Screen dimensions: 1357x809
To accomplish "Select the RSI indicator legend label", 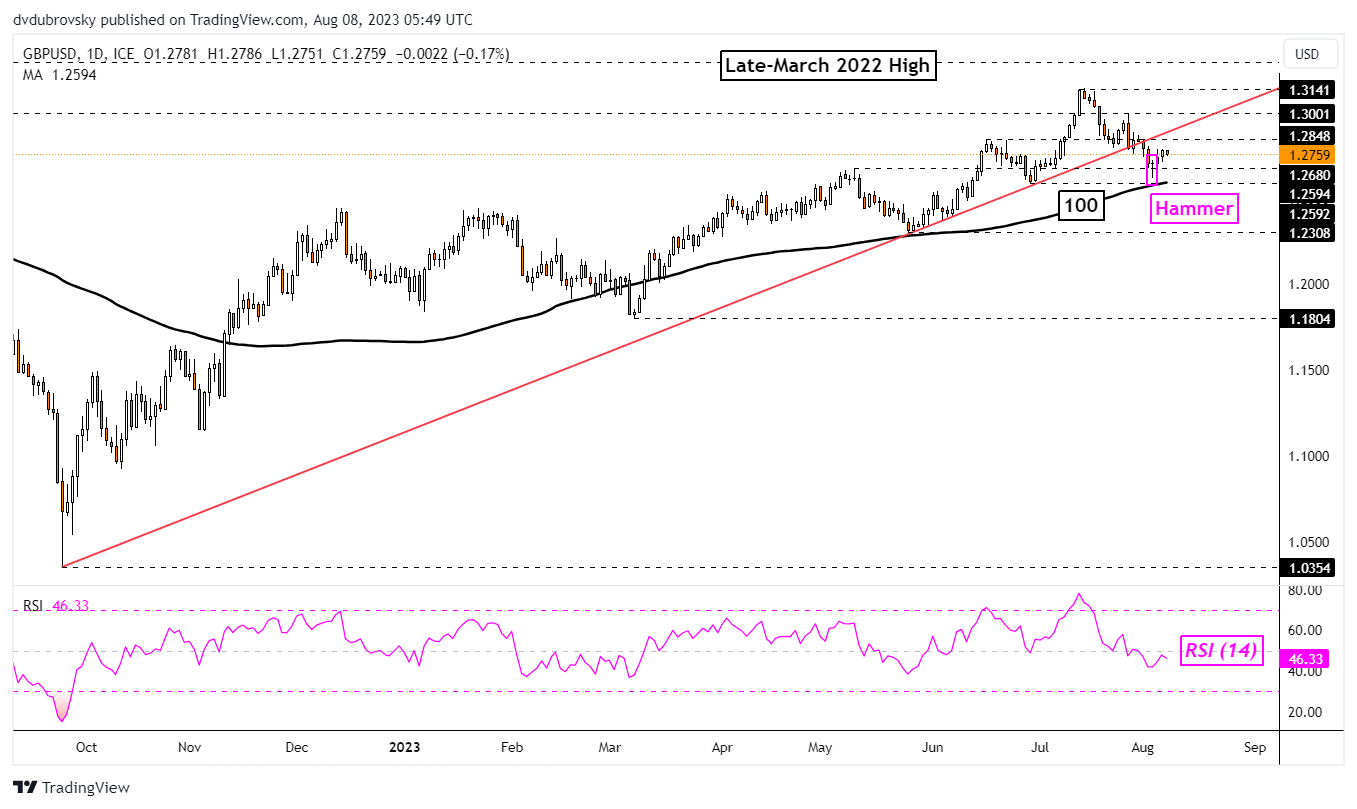I will (x=33, y=606).
